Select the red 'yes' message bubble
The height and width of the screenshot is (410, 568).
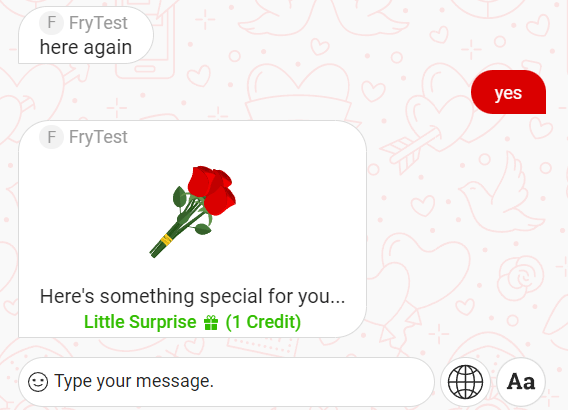pos(508,92)
